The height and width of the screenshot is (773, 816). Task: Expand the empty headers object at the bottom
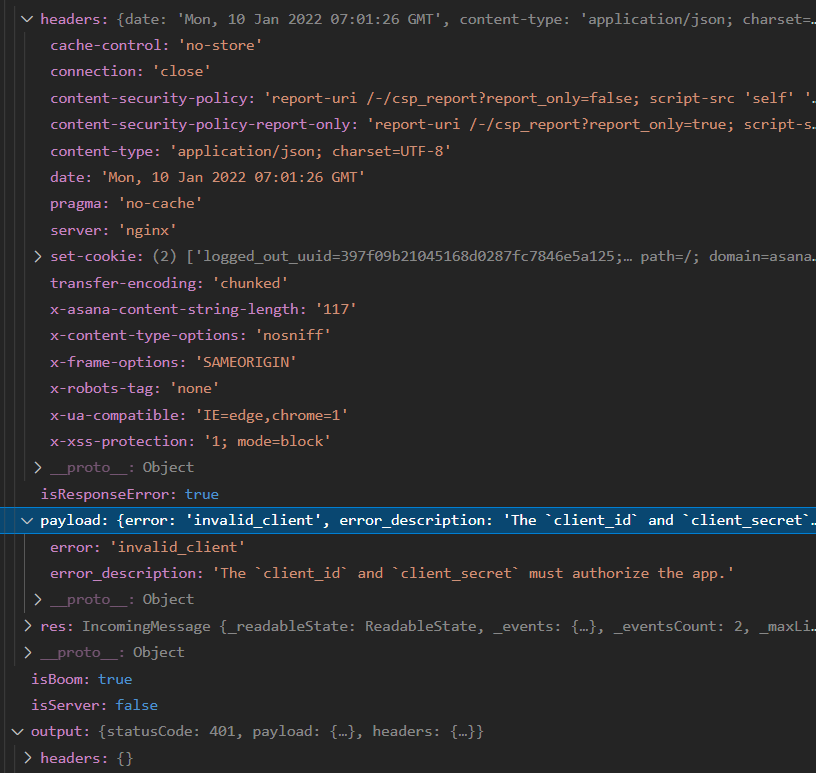[x=28, y=758]
